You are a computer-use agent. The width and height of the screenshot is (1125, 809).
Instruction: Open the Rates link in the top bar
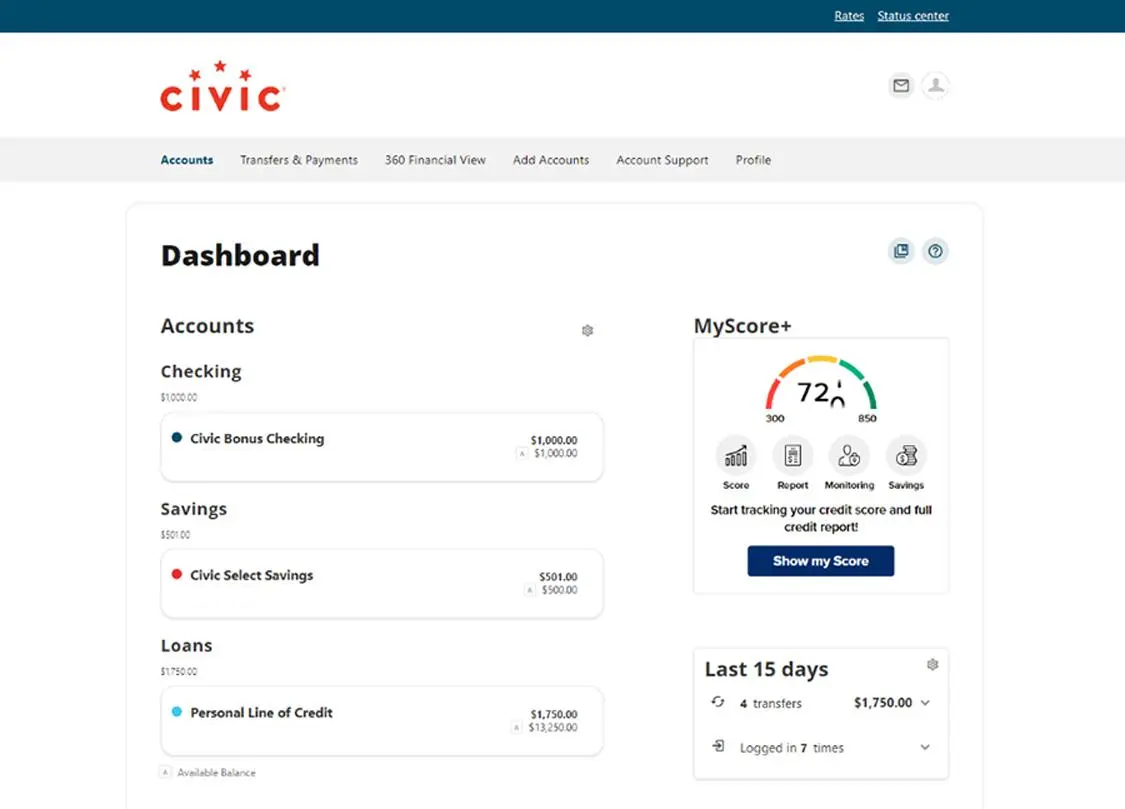pos(848,15)
